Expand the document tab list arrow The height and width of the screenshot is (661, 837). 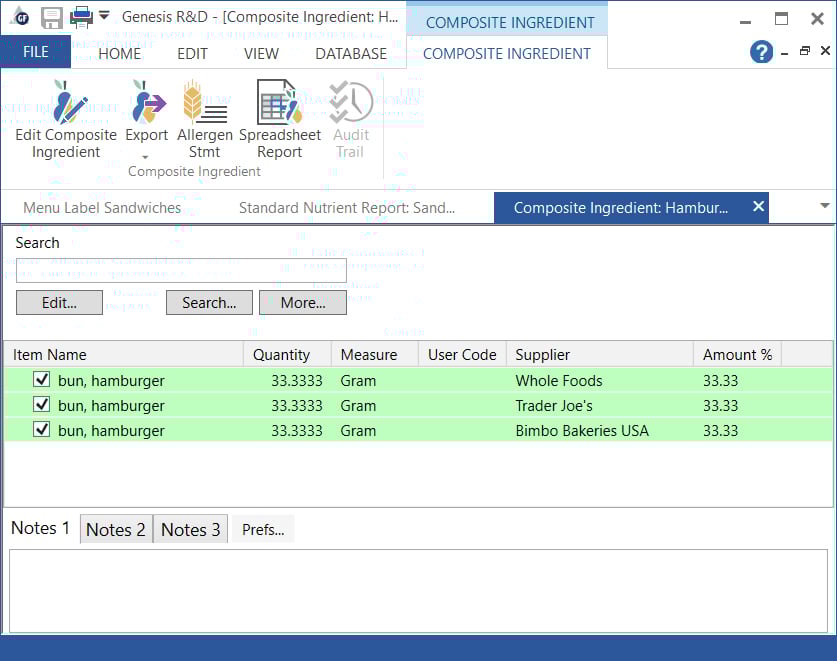[824, 206]
